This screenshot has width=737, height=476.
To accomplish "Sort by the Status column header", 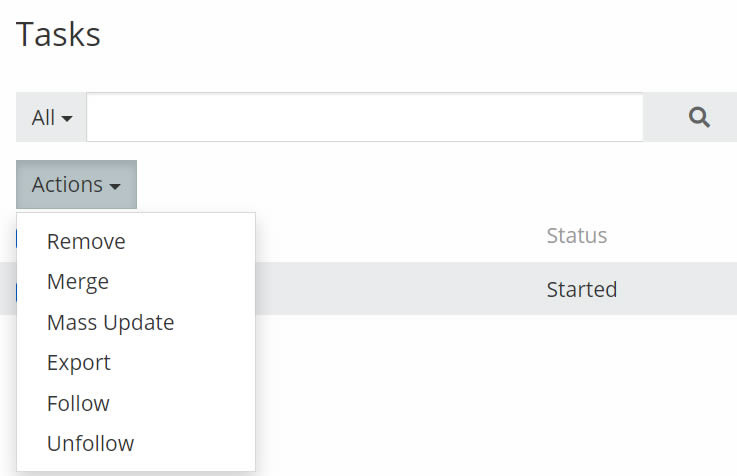I will tap(576, 237).
